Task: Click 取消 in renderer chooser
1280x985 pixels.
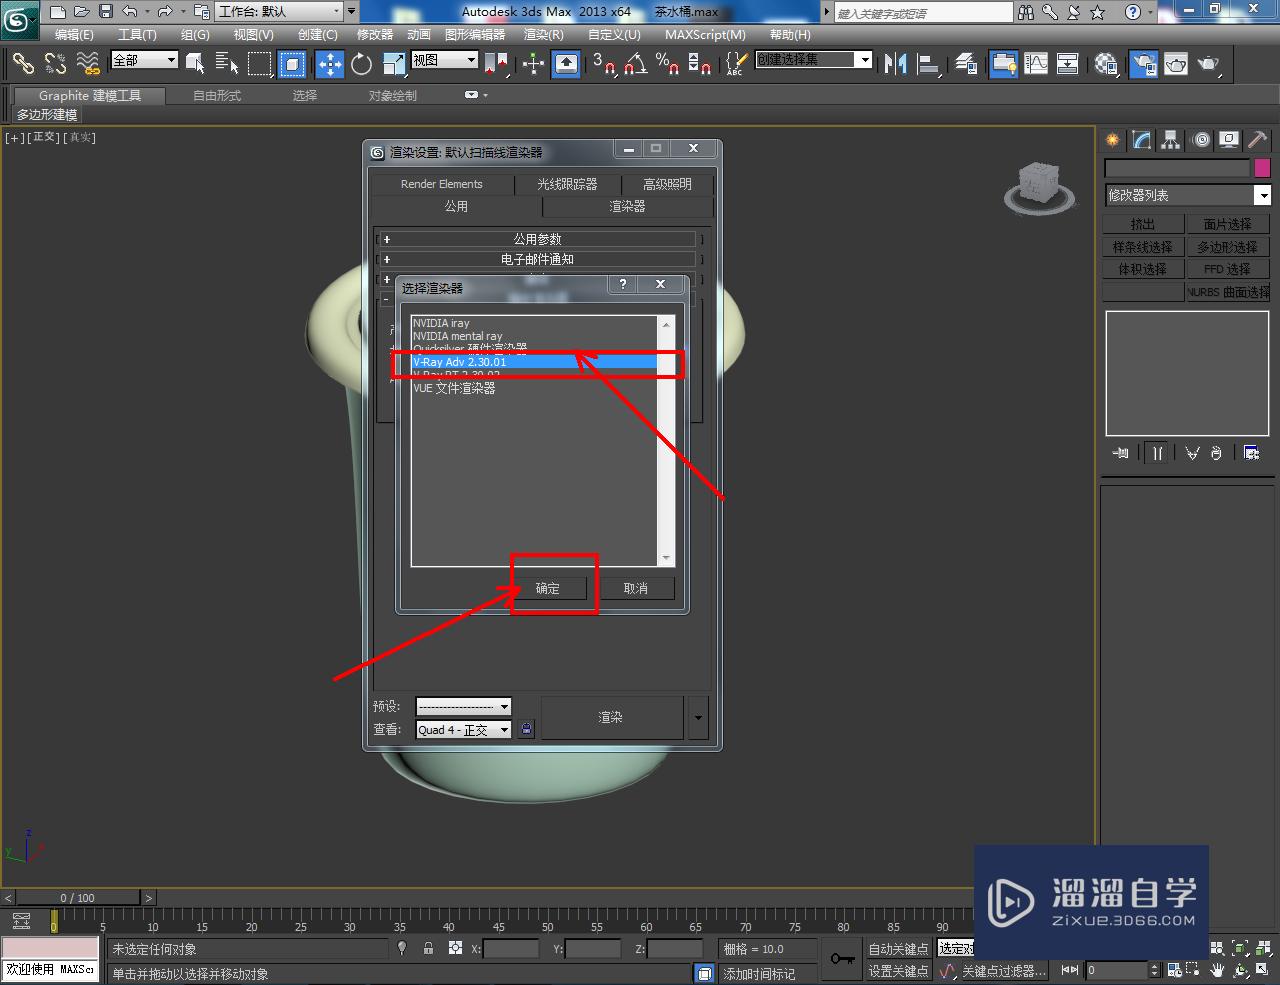Action: [635, 588]
